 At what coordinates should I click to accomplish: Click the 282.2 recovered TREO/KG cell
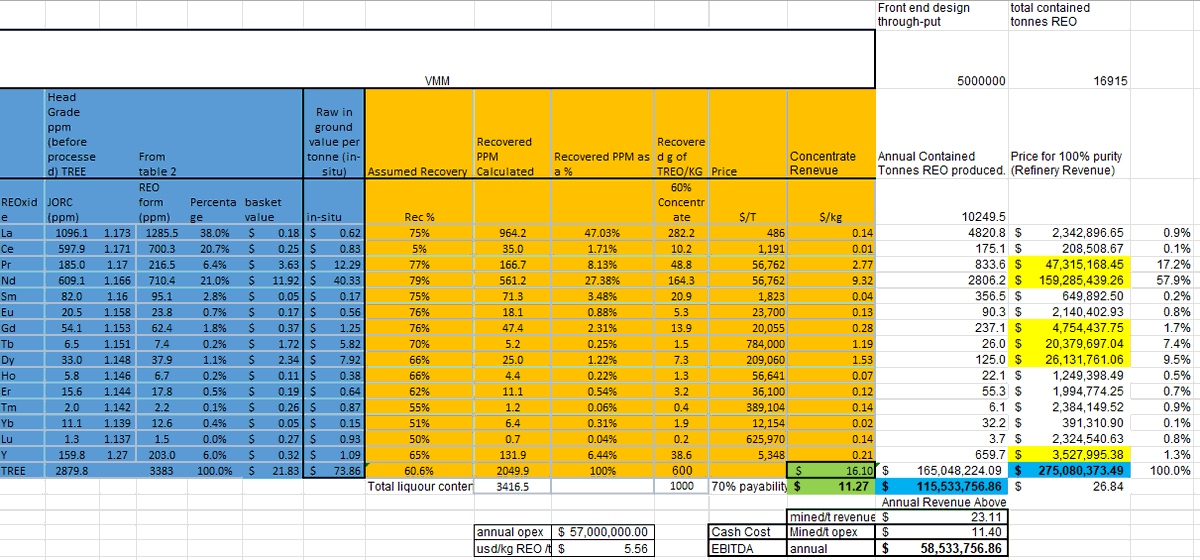(680, 232)
